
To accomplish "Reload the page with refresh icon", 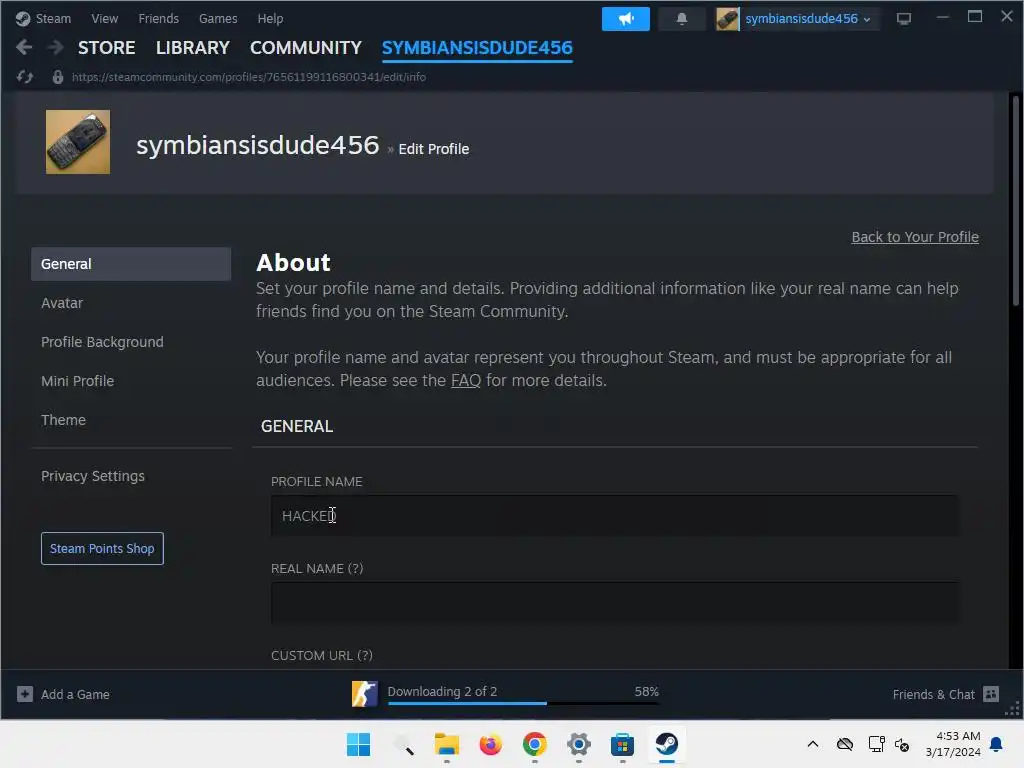I will pos(25,77).
